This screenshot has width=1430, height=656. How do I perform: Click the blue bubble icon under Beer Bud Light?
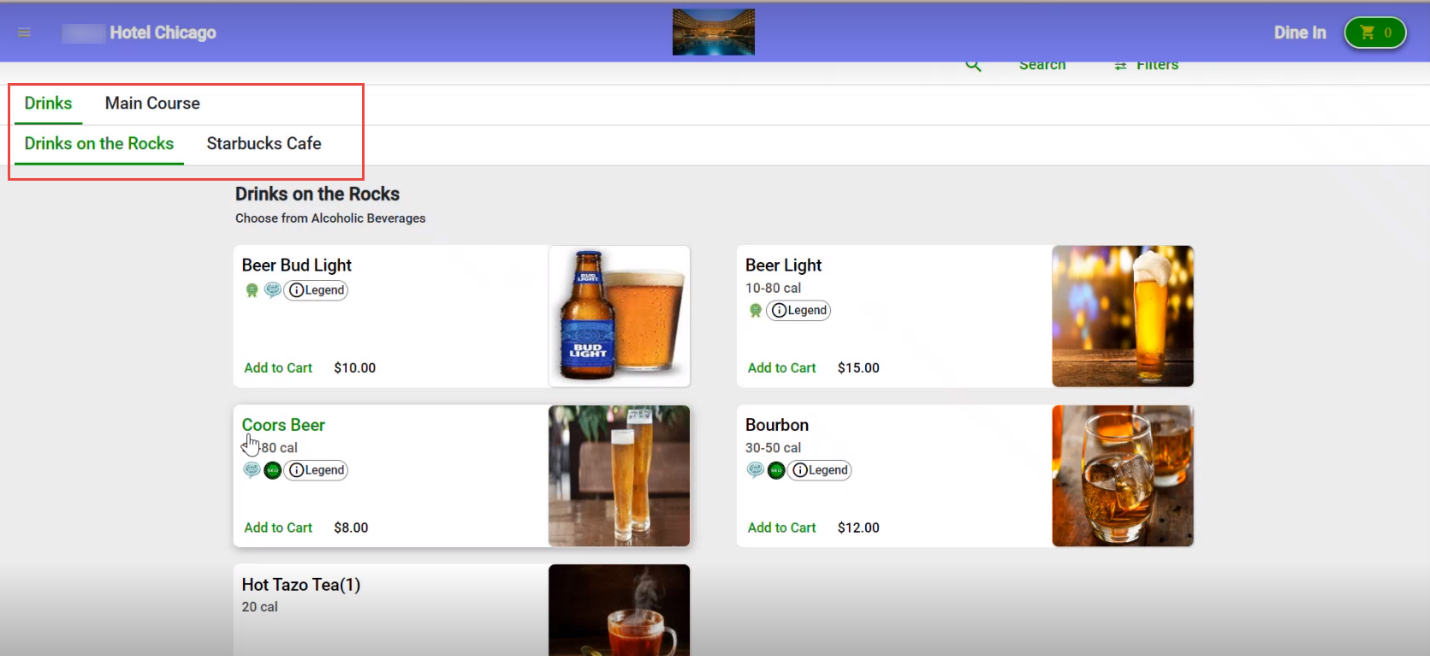(272, 290)
